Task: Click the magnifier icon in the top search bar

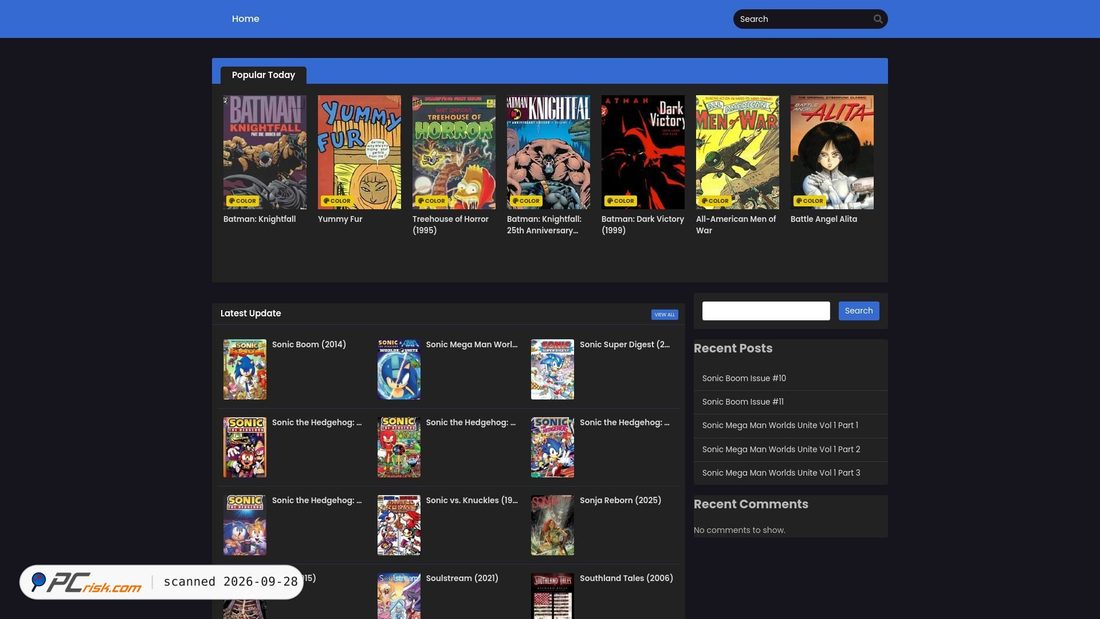Action: (878, 19)
